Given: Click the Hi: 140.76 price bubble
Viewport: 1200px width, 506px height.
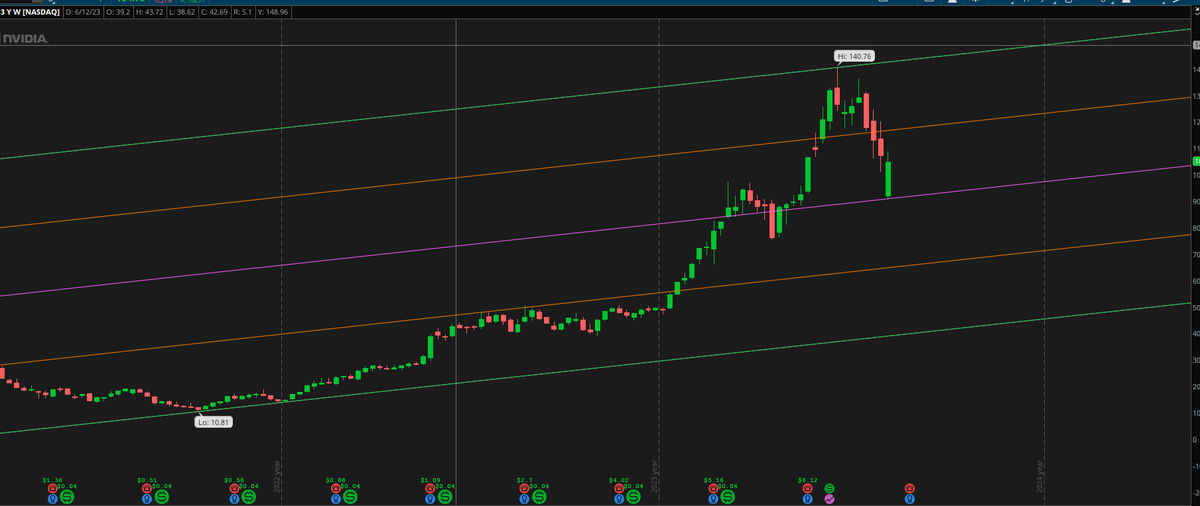Looking at the screenshot, I should [855, 57].
